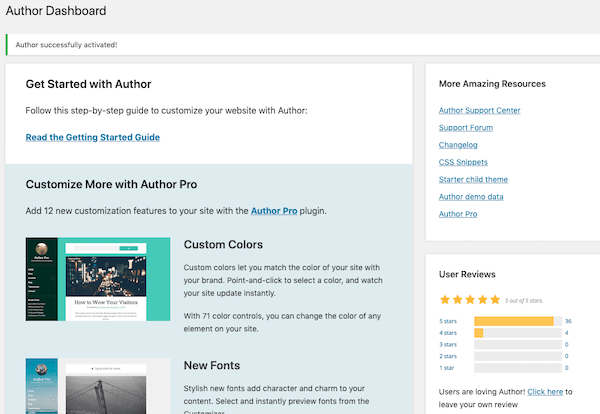
Task: Visit the Support Forum link
Action: tap(466, 128)
